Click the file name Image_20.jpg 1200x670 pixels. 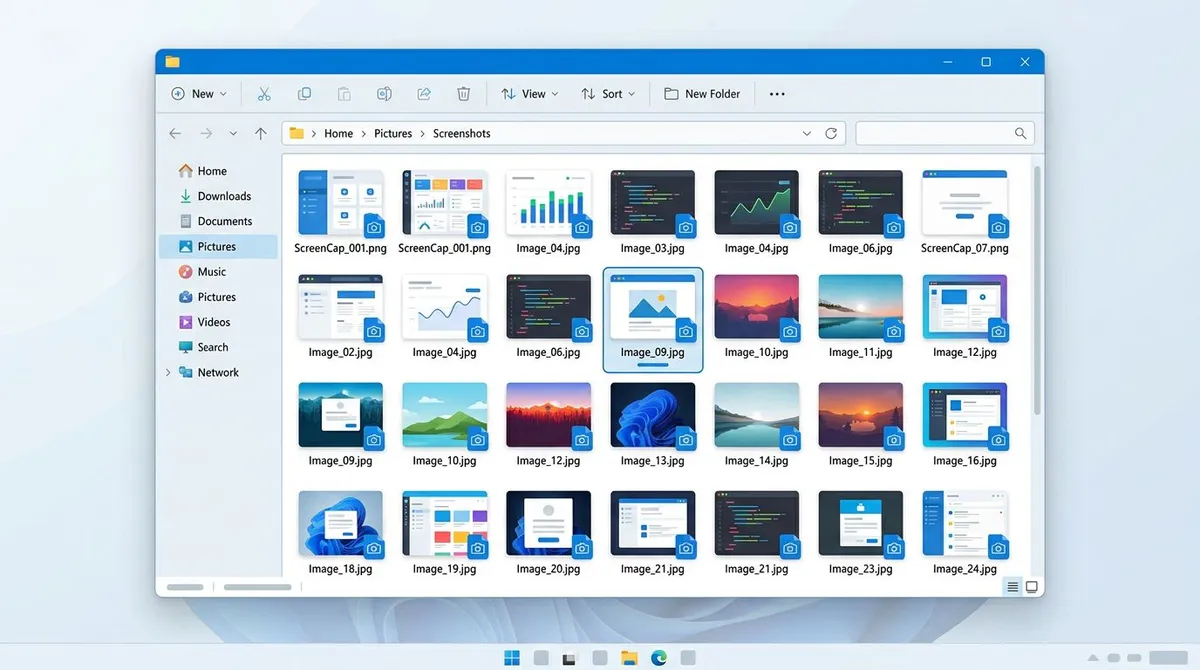coord(548,569)
